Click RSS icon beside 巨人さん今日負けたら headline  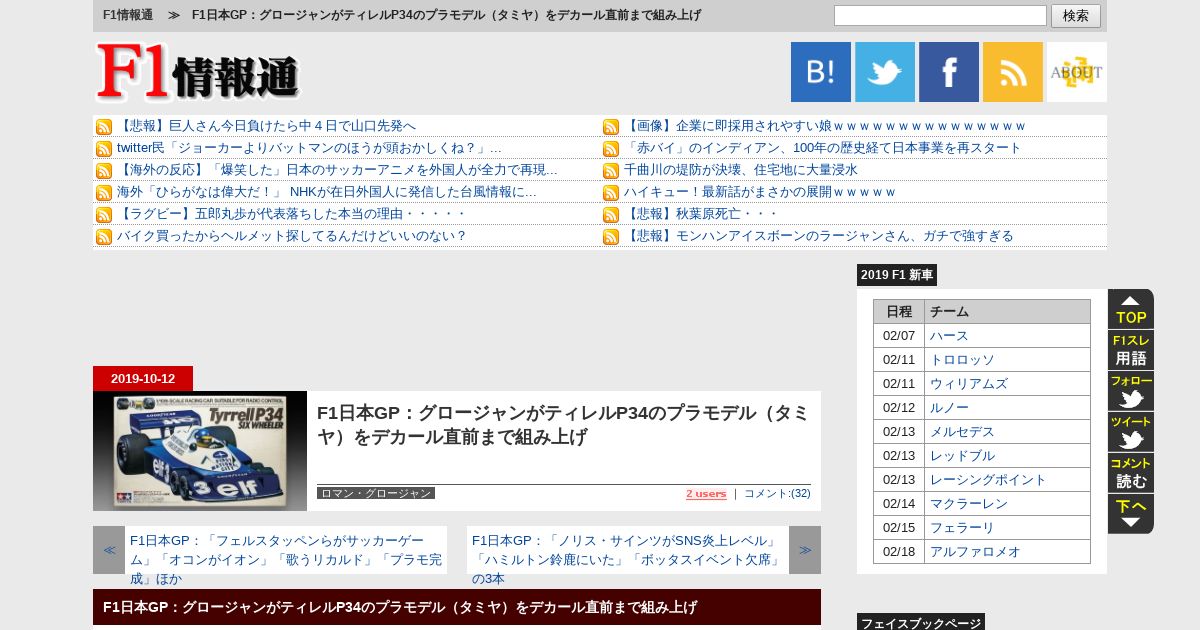click(x=104, y=127)
